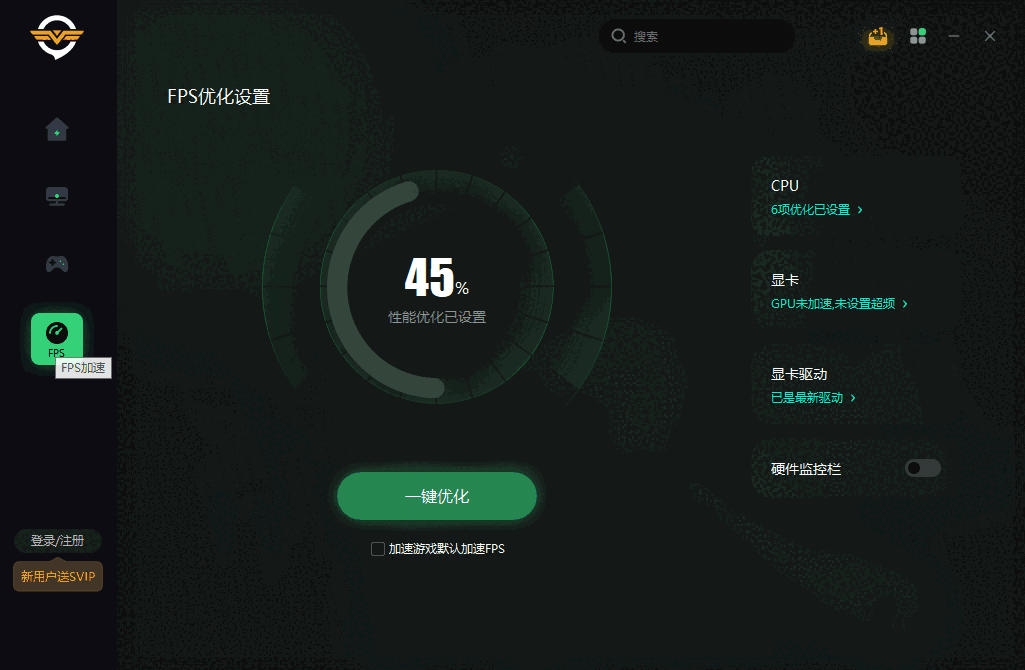The height and width of the screenshot is (670, 1025).
Task: Open the +1 rewards gift icon
Action: click(877, 35)
